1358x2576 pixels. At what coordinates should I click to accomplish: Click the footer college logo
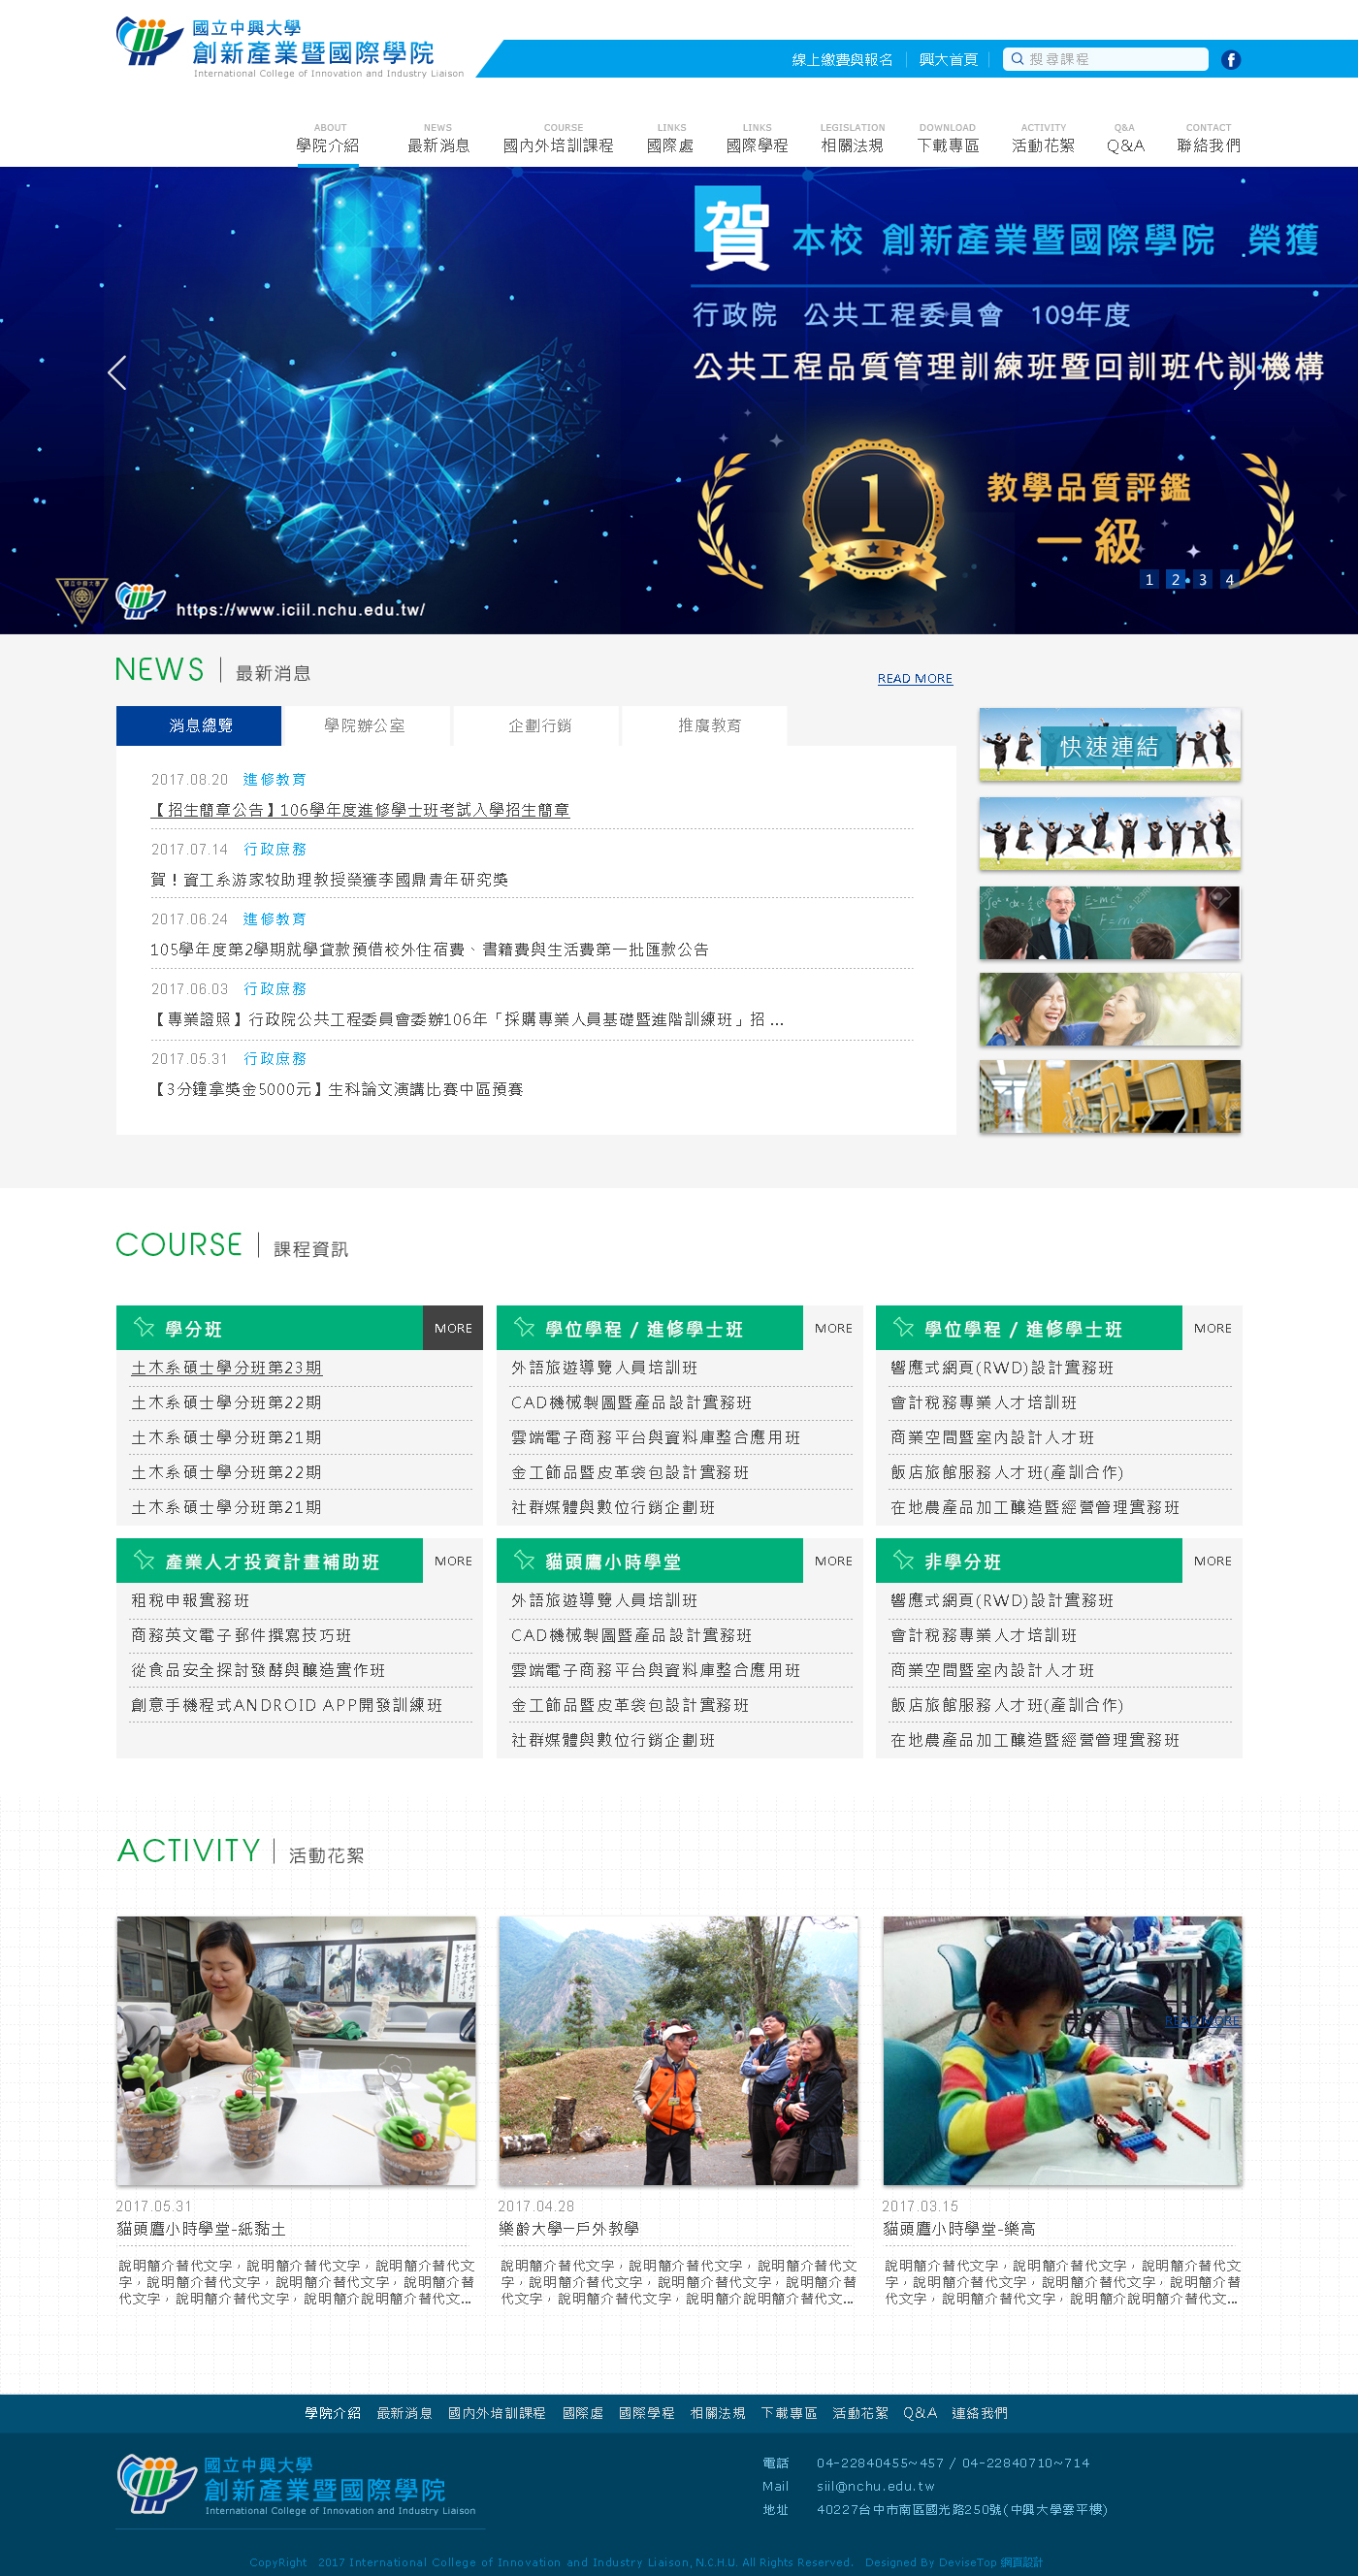[x=297, y=2484]
